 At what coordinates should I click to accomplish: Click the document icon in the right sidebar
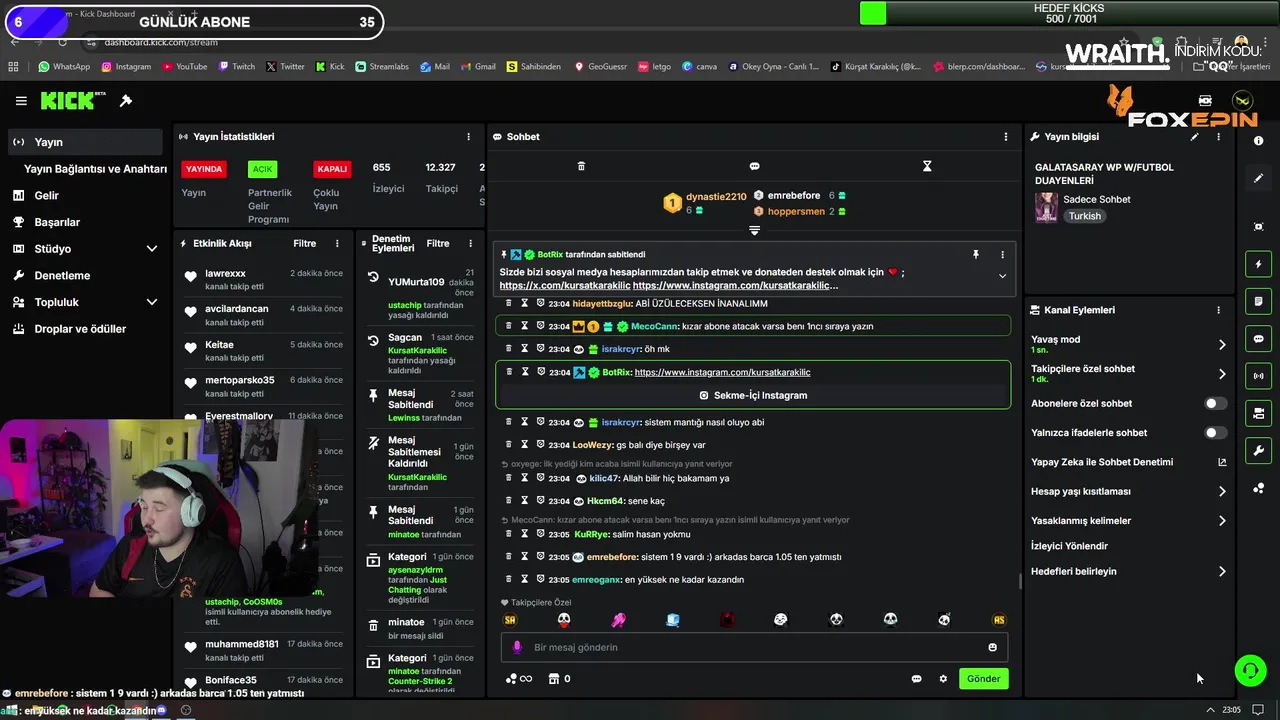[1258, 301]
